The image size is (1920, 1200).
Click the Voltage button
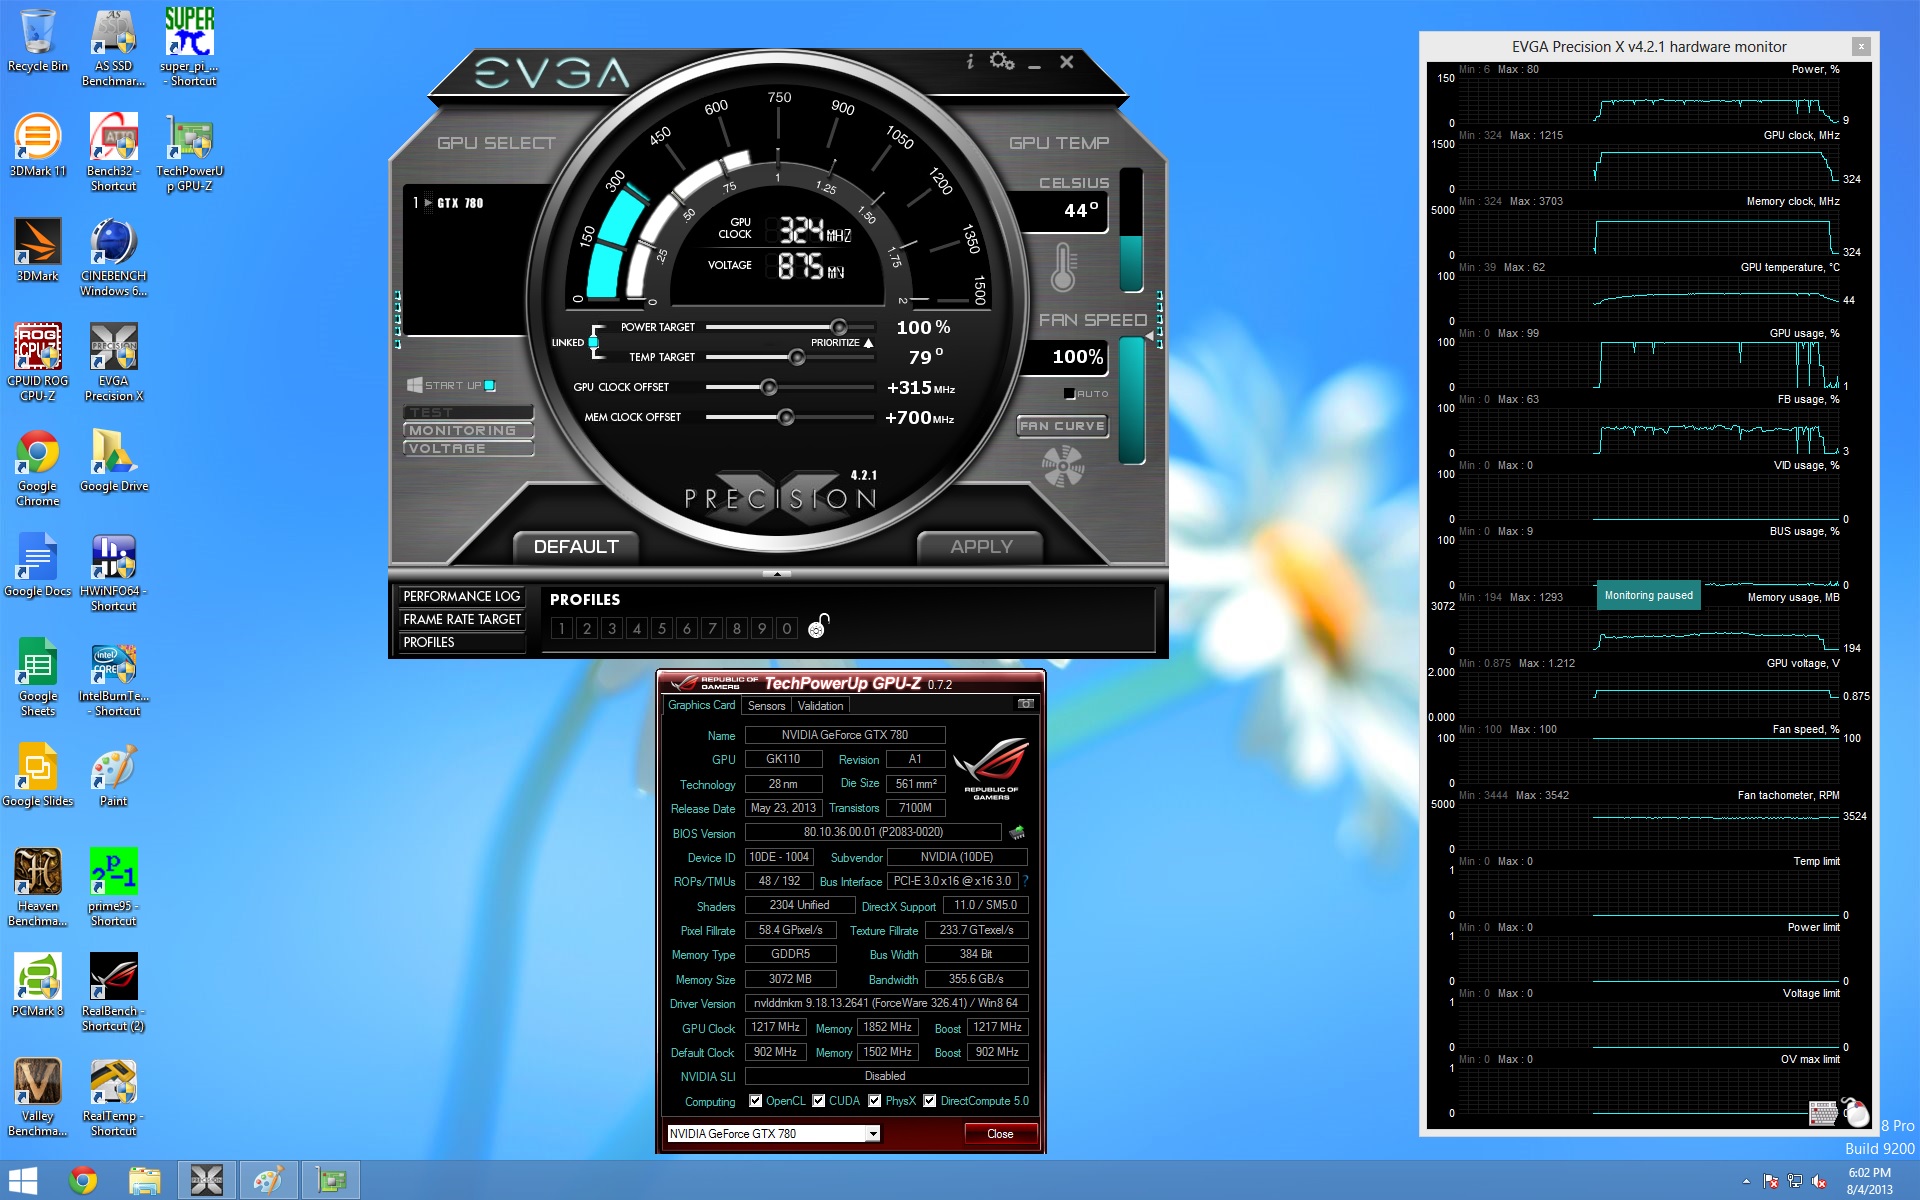[x=468, y=448]
